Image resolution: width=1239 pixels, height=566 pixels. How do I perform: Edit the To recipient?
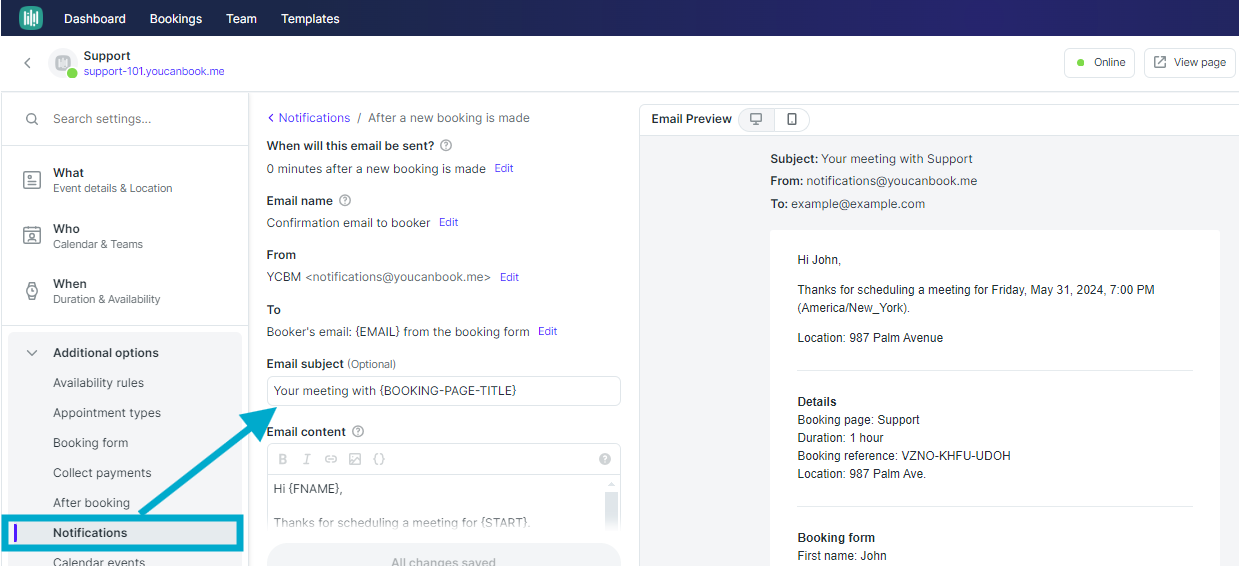[x=547, y=331]
